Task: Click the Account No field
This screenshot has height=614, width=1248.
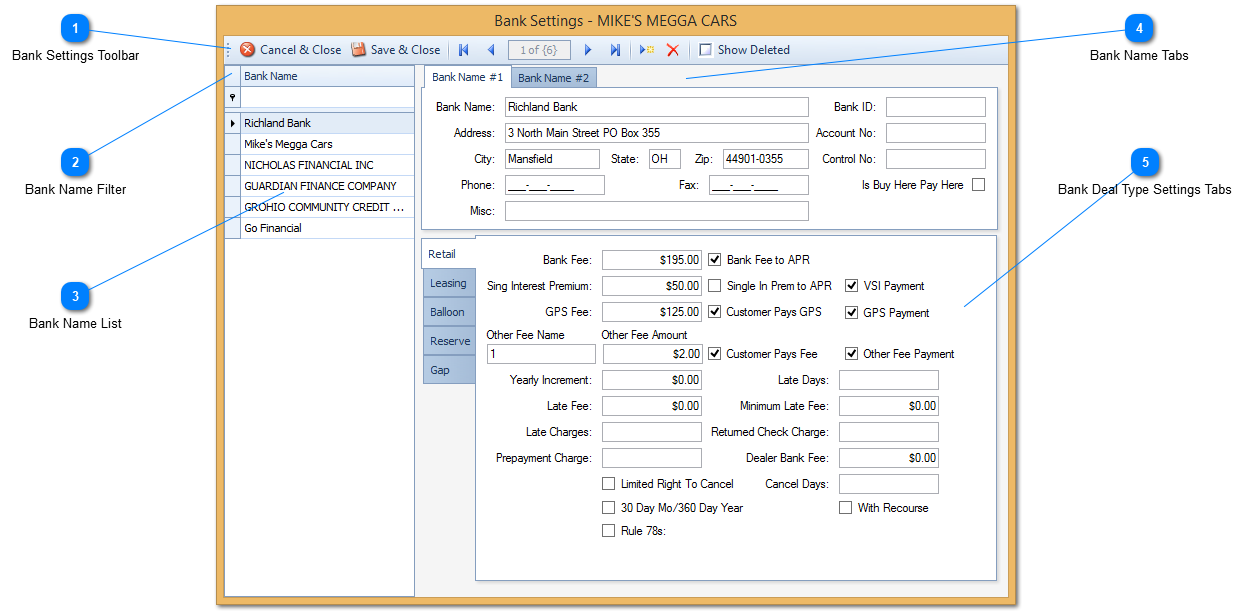Action: [935, 133]
